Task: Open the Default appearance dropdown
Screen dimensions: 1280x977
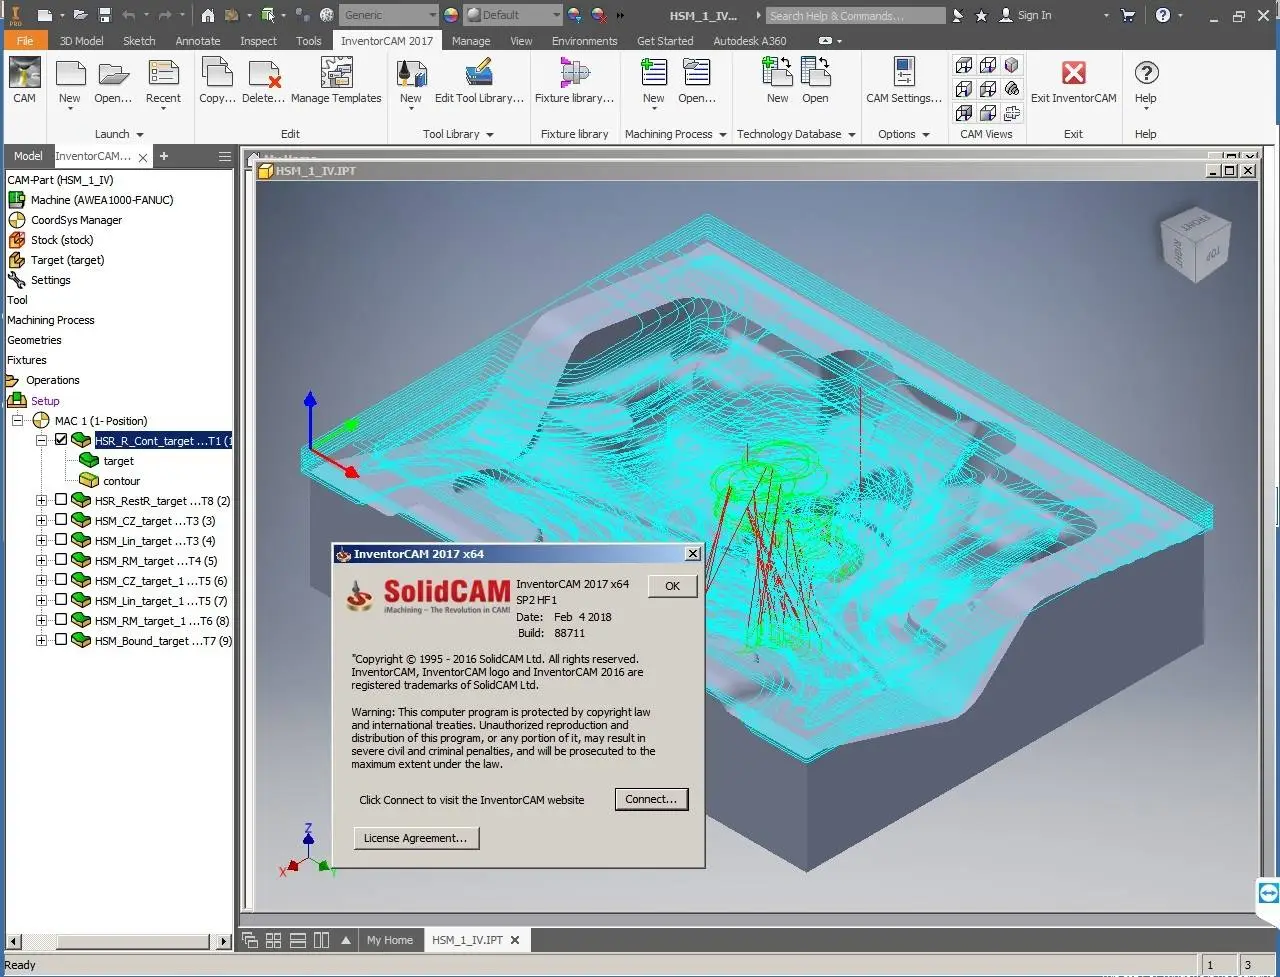Action: point(513,15)
